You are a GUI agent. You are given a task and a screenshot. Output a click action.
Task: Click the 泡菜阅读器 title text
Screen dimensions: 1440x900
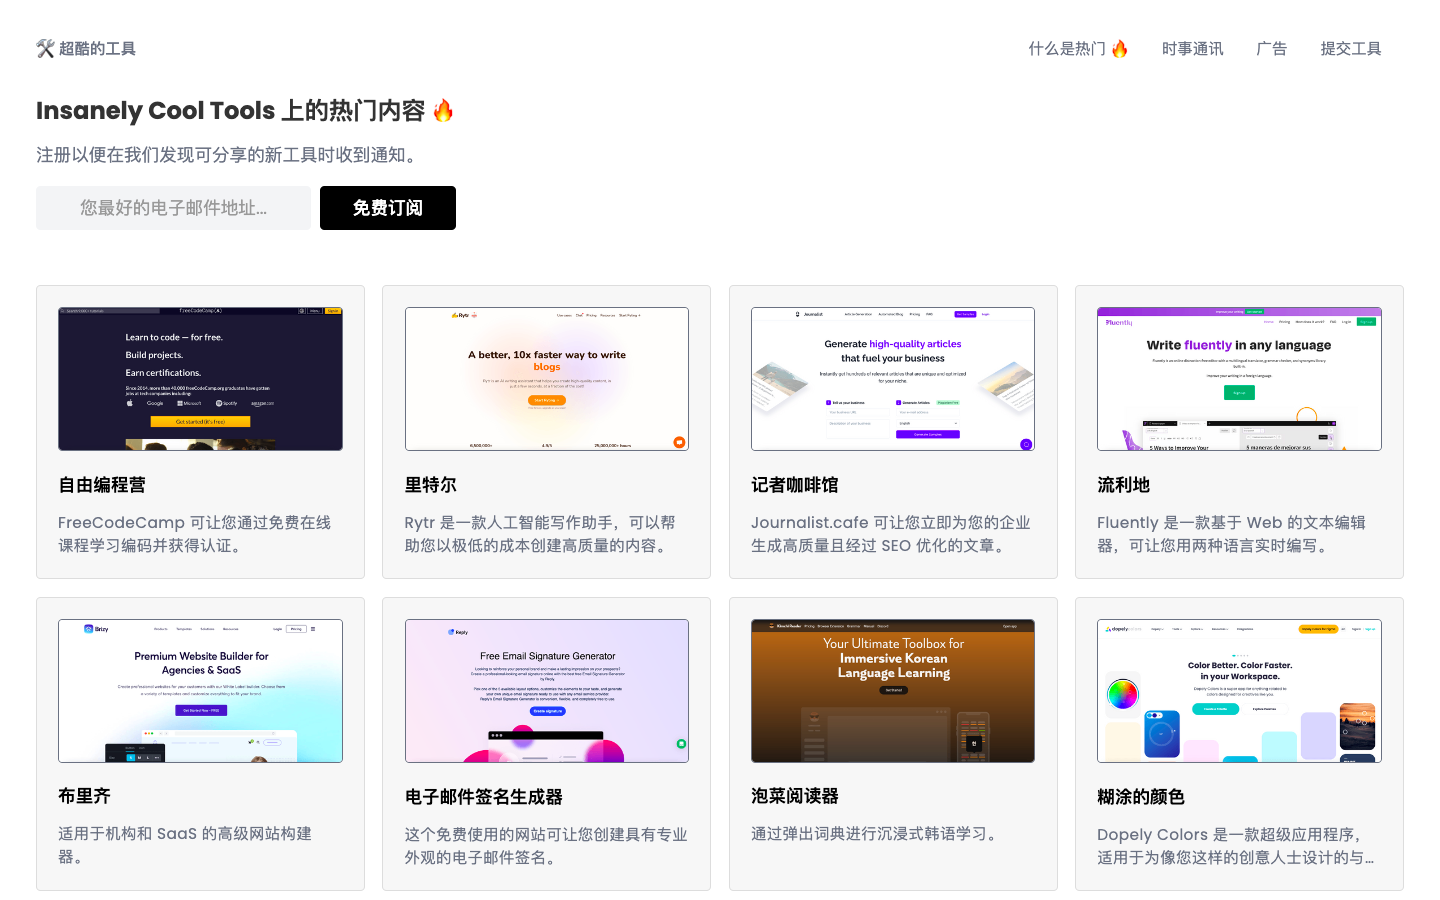(795, 796)
